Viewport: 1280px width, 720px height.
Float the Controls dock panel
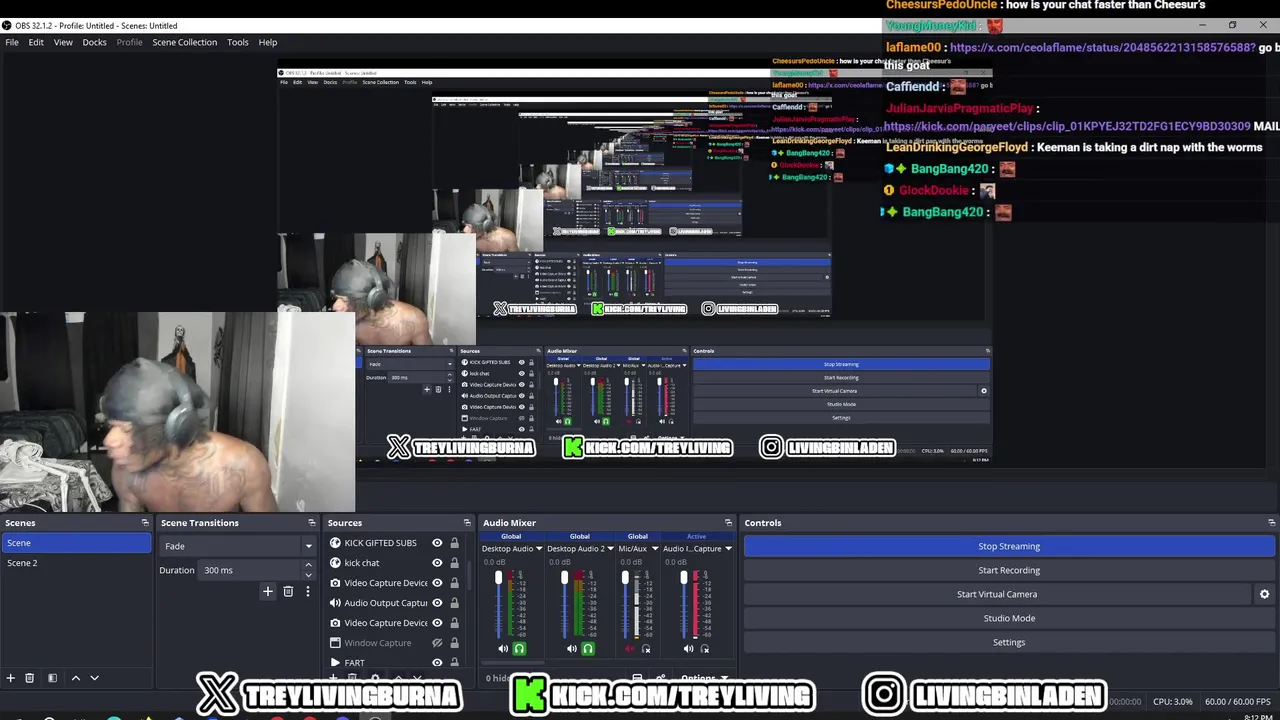pos(1271,523)
